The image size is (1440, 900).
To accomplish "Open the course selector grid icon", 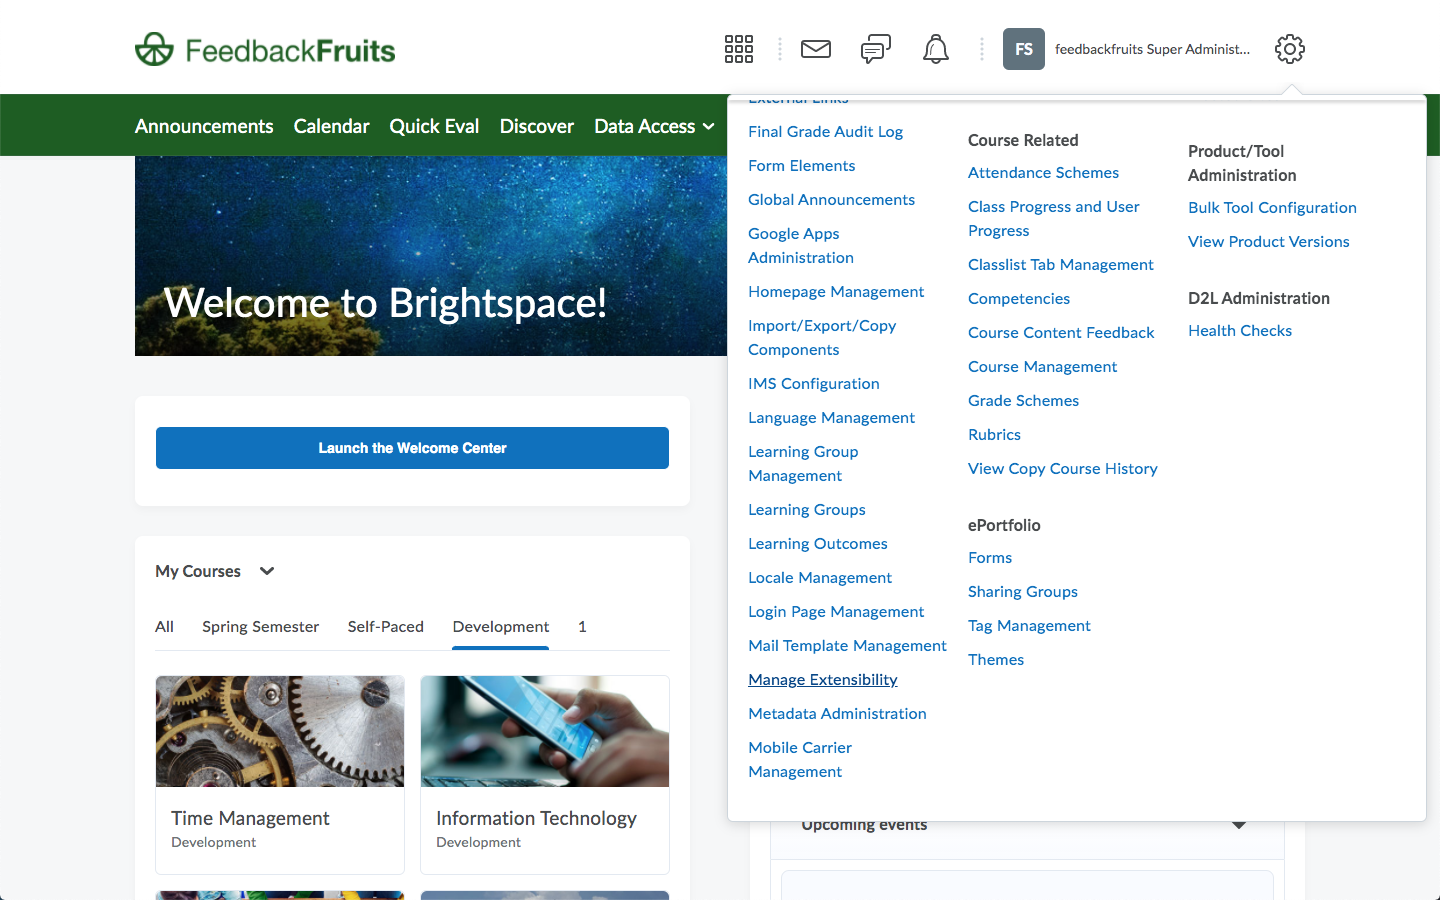I will pos(739,49).
